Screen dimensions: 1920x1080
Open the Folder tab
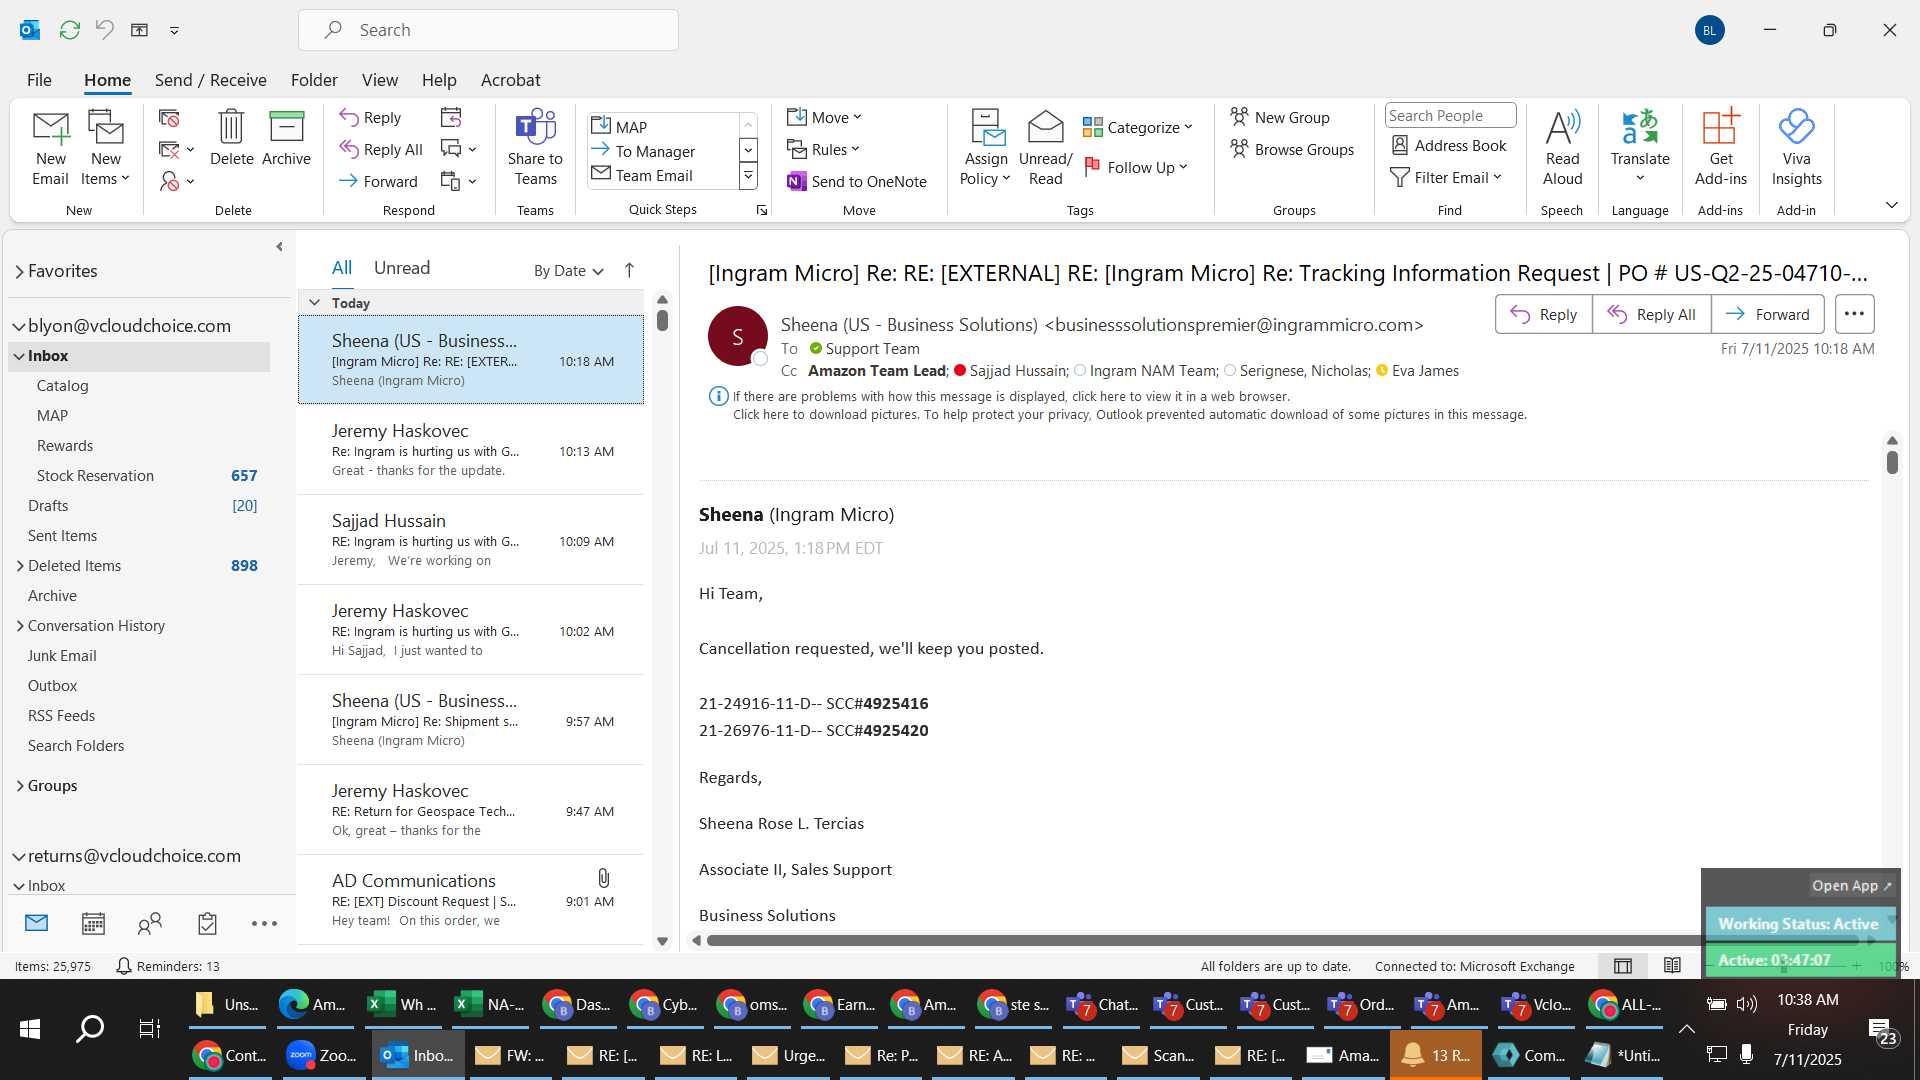[314, 80]
